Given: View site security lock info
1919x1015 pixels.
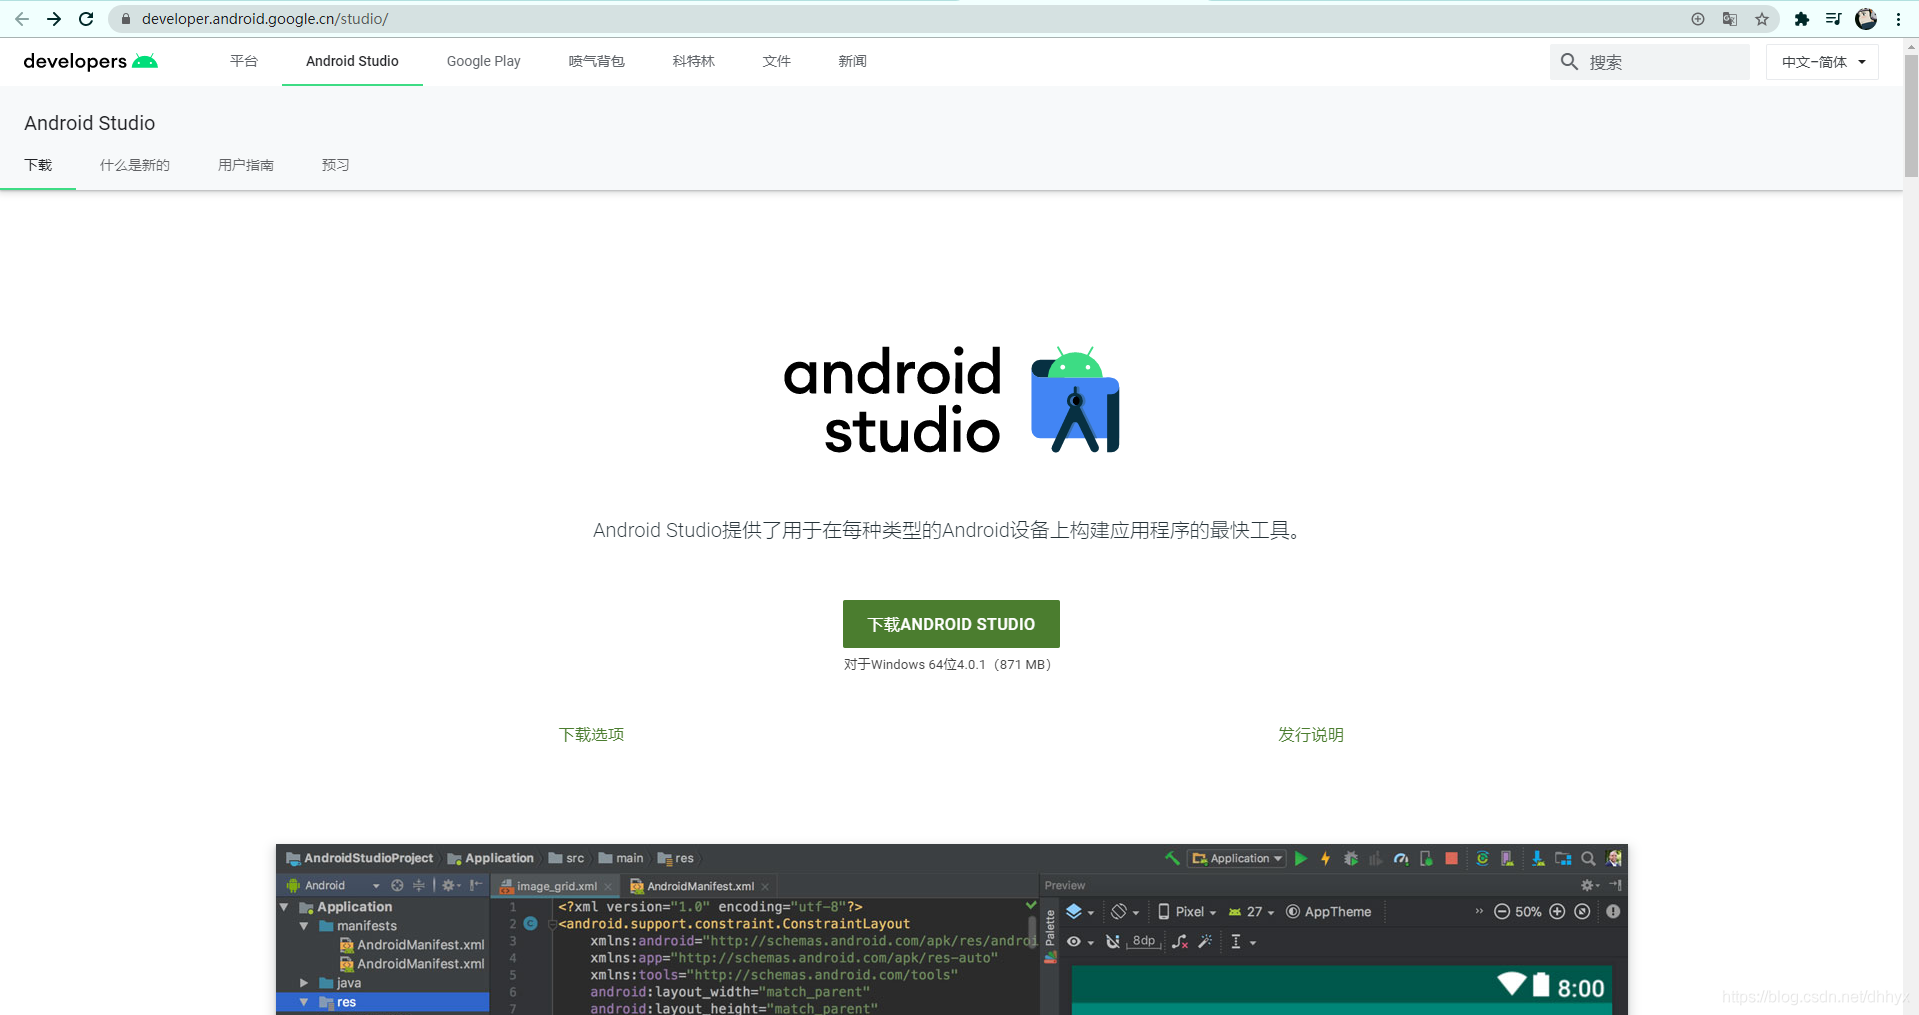Looking at the screenshot, I should [126, 19].
